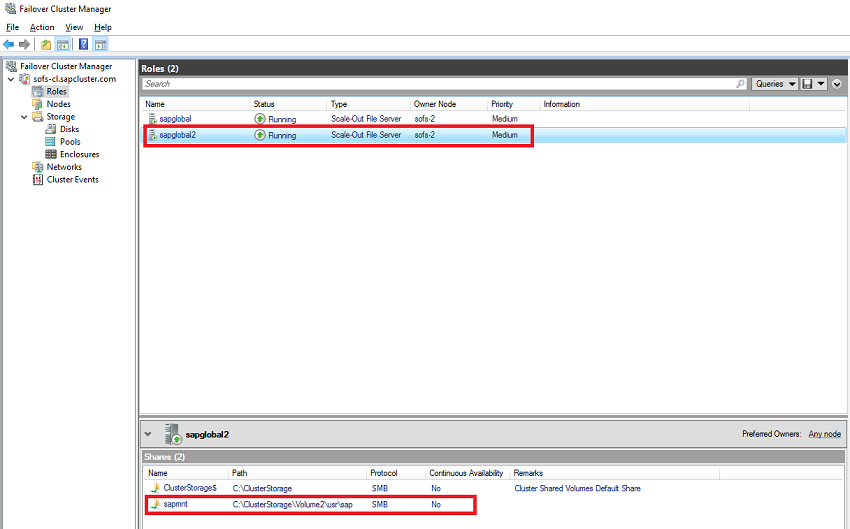Viewport: 850px width, 529px height.
Task: Select the sapglobal2 role name
Action: (178, 135)
